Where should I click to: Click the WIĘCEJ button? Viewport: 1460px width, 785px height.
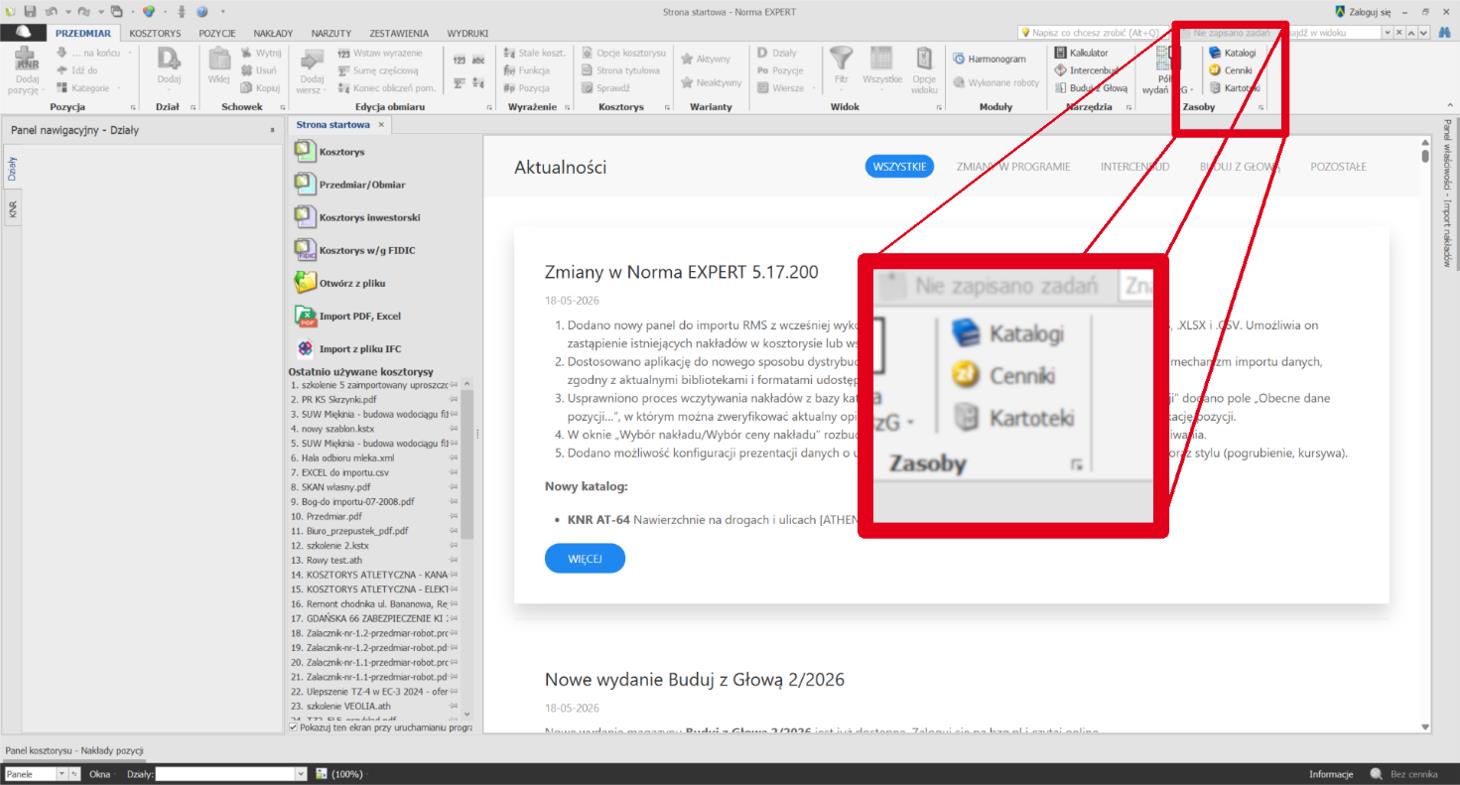585,559
